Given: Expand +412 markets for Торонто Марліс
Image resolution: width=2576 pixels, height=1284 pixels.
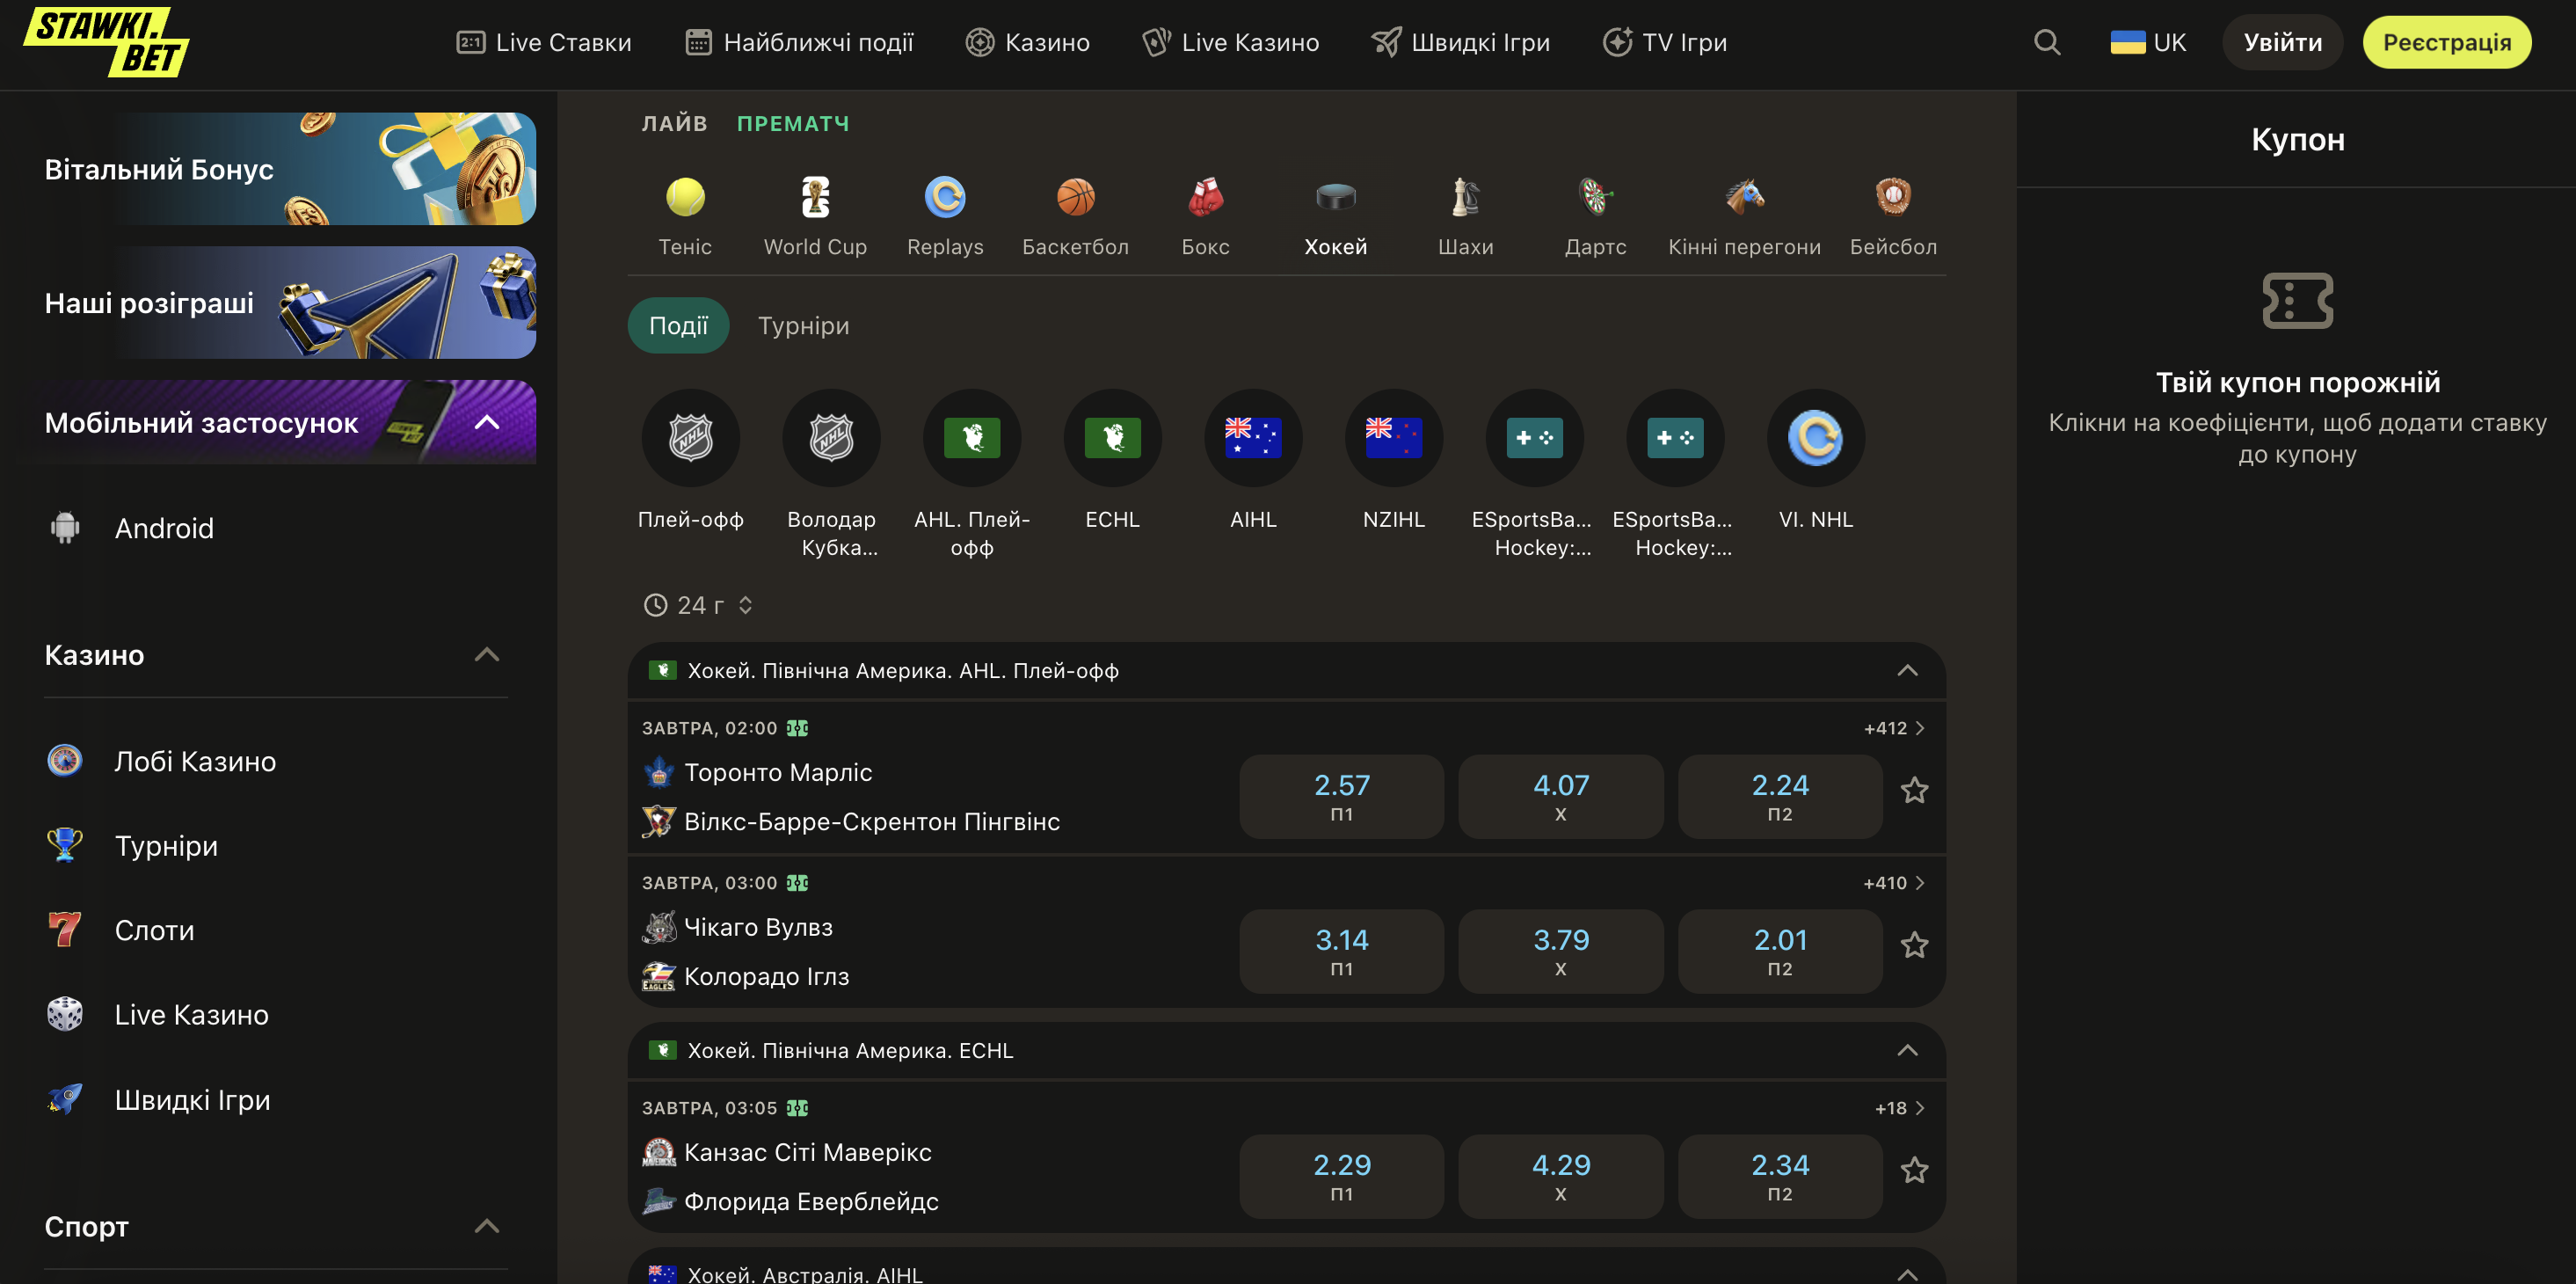Looking at the screenshot, I should point(1894,728).
